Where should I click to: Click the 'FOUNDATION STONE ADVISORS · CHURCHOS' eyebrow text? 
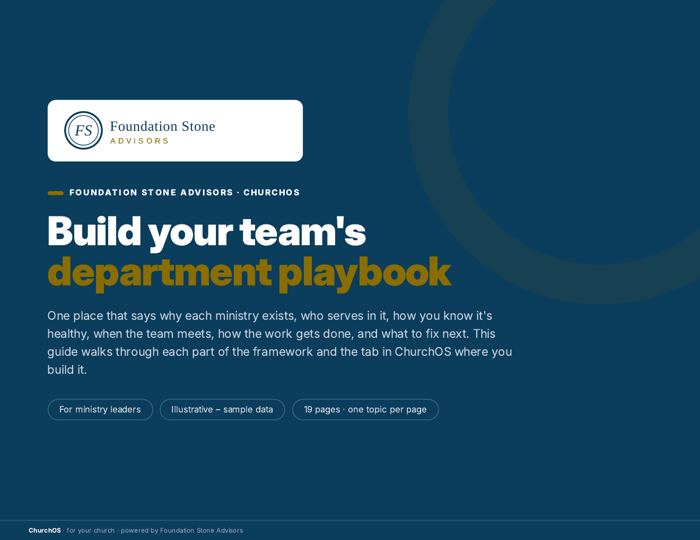pos(184,192)
